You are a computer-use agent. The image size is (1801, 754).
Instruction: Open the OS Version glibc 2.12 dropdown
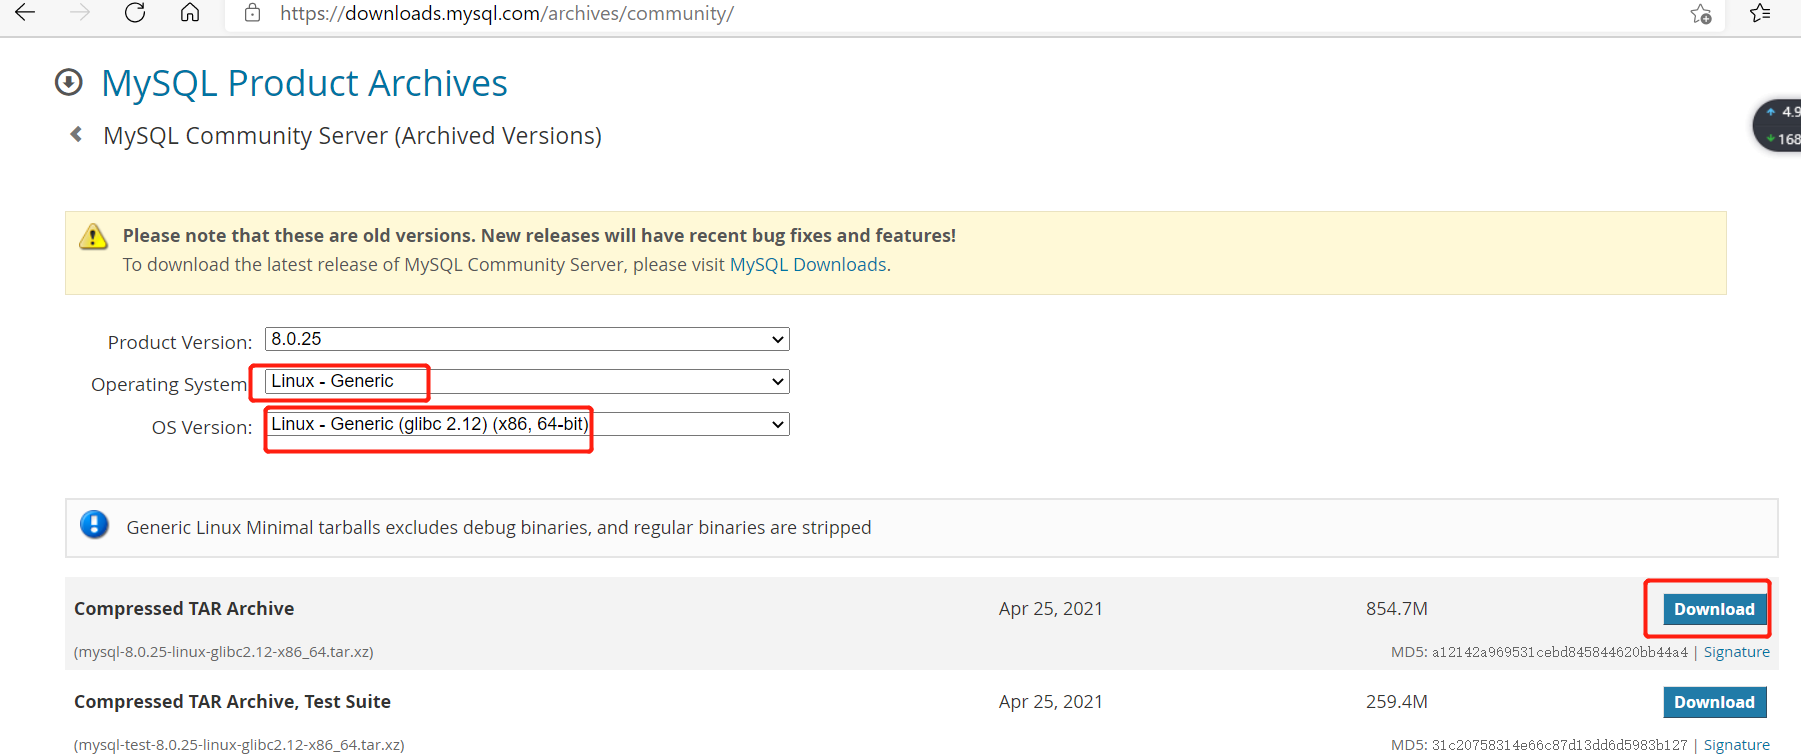coord(527,424)
